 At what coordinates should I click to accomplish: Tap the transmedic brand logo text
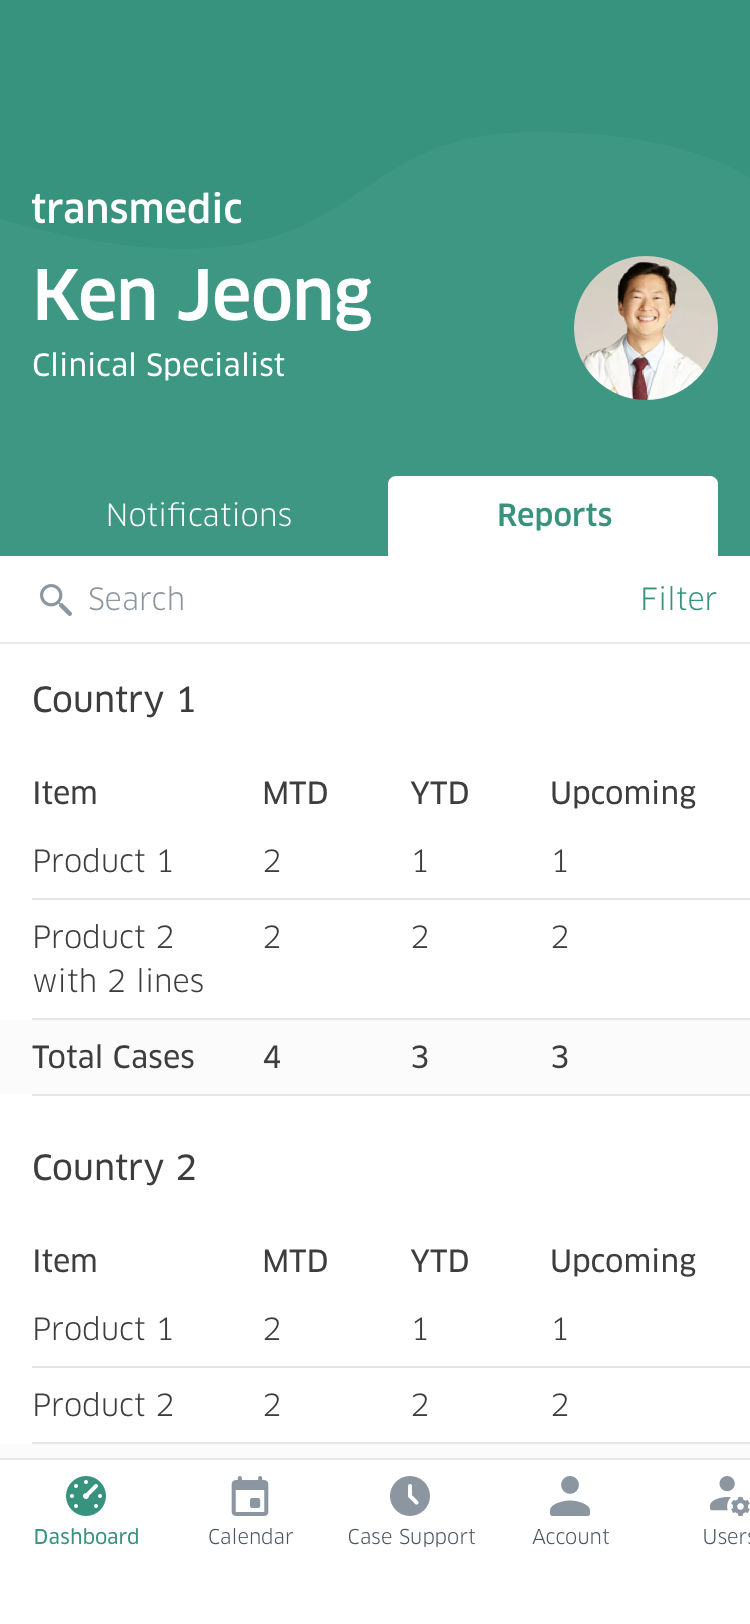tap(137, 209)
